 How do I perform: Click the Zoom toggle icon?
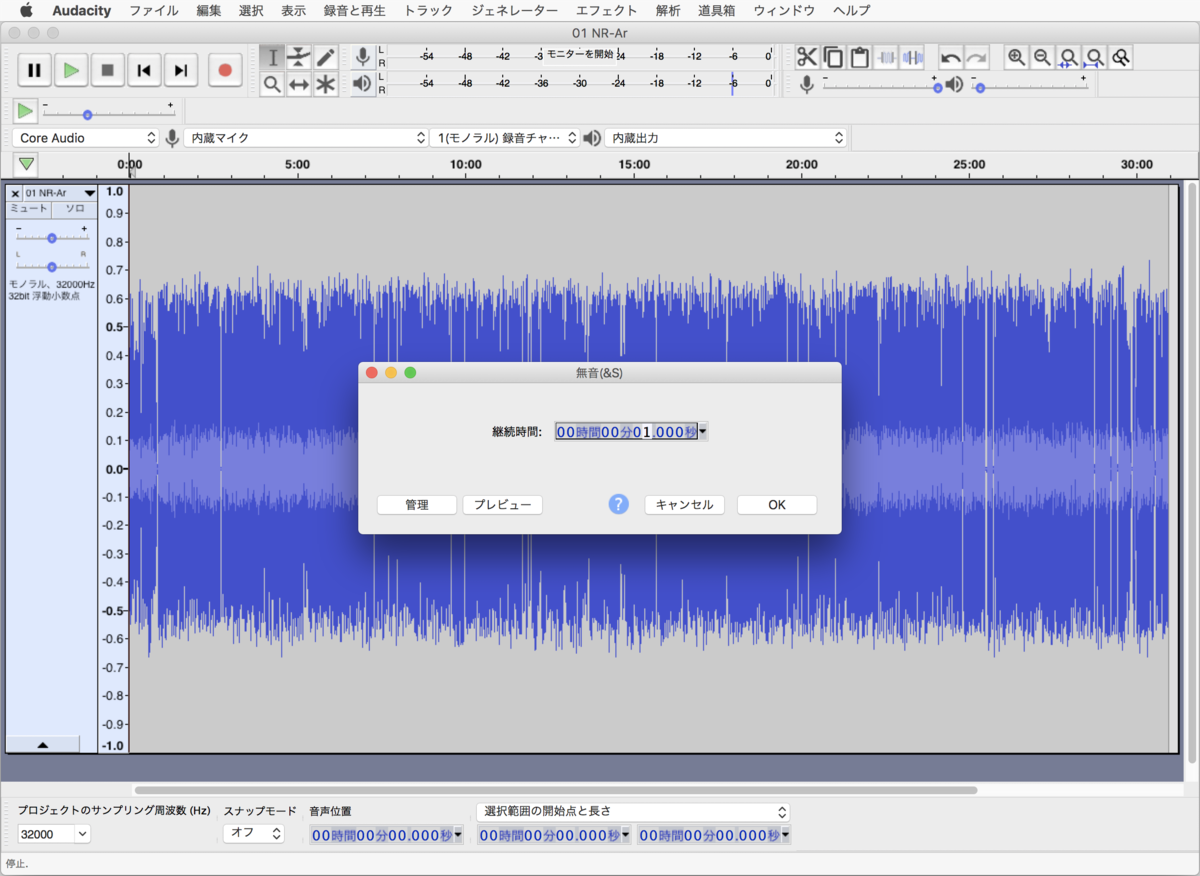[1121, 58]
